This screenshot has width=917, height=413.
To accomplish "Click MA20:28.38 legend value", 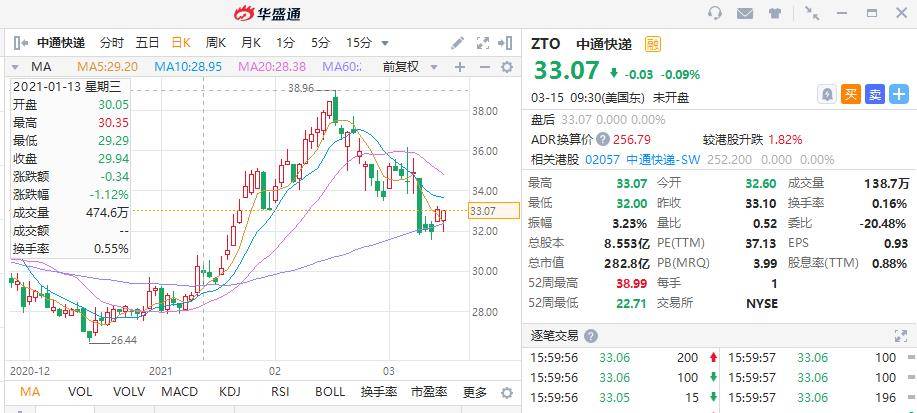I will pyautogui.click(x=273, y=67).
